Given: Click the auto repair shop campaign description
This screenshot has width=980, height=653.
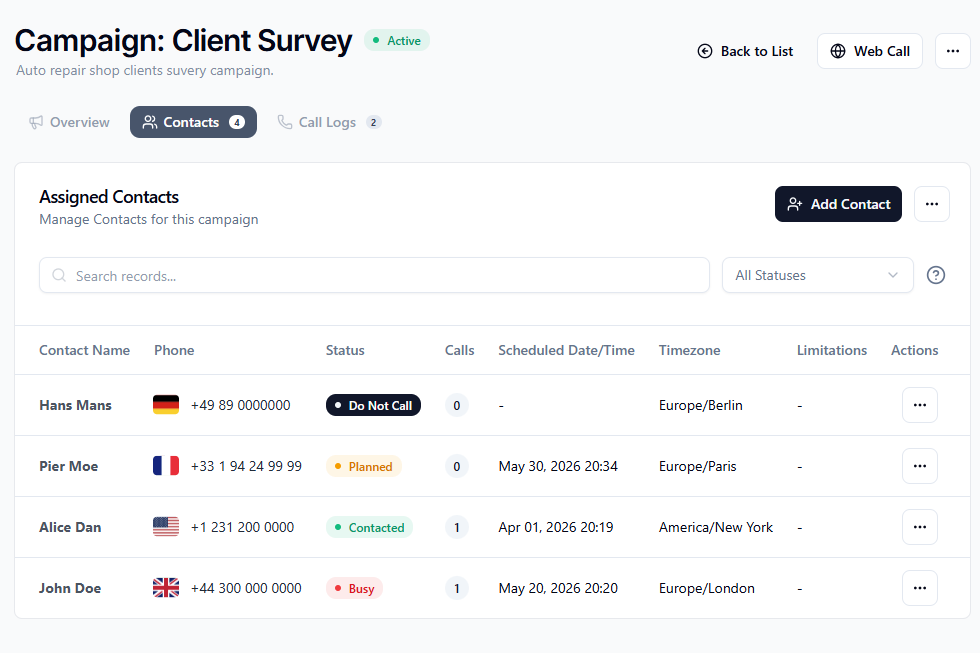Looking at the screenshot, I should point(145,70).
